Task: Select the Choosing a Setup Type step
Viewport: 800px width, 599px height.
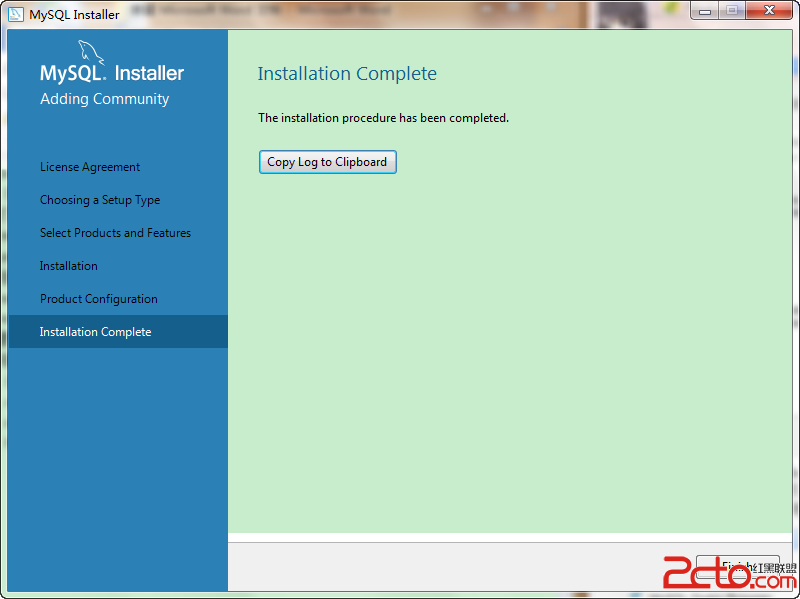Action: tap(100, 200)
